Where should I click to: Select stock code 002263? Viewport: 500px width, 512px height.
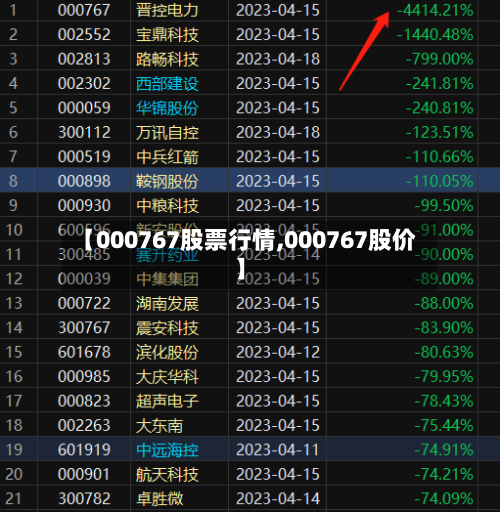[84, 425]
